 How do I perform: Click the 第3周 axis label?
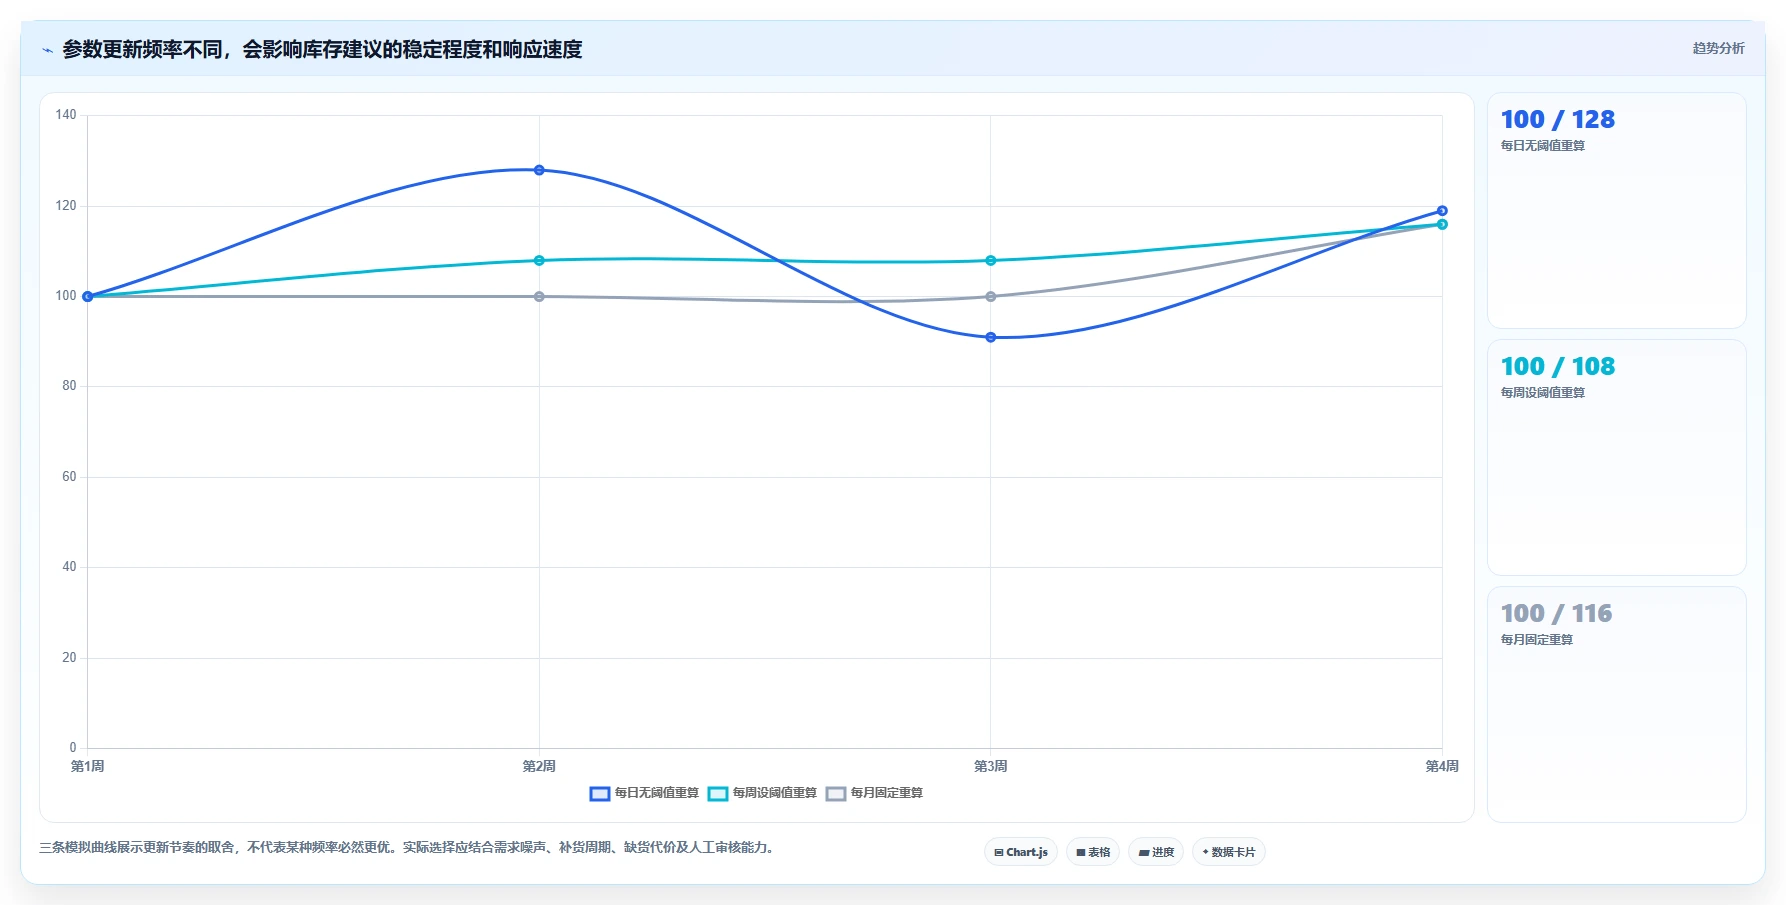(991, 767)
